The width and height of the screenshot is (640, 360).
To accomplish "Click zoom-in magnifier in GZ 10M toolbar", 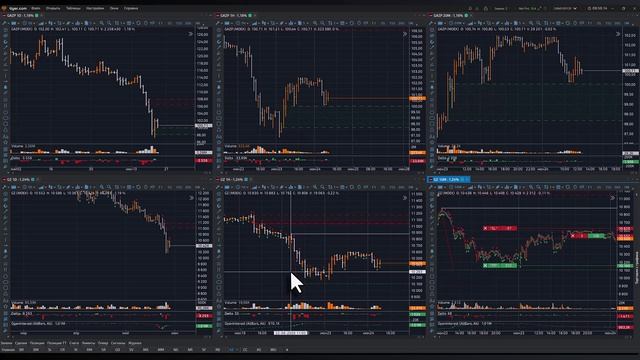I will coord(530,187).
